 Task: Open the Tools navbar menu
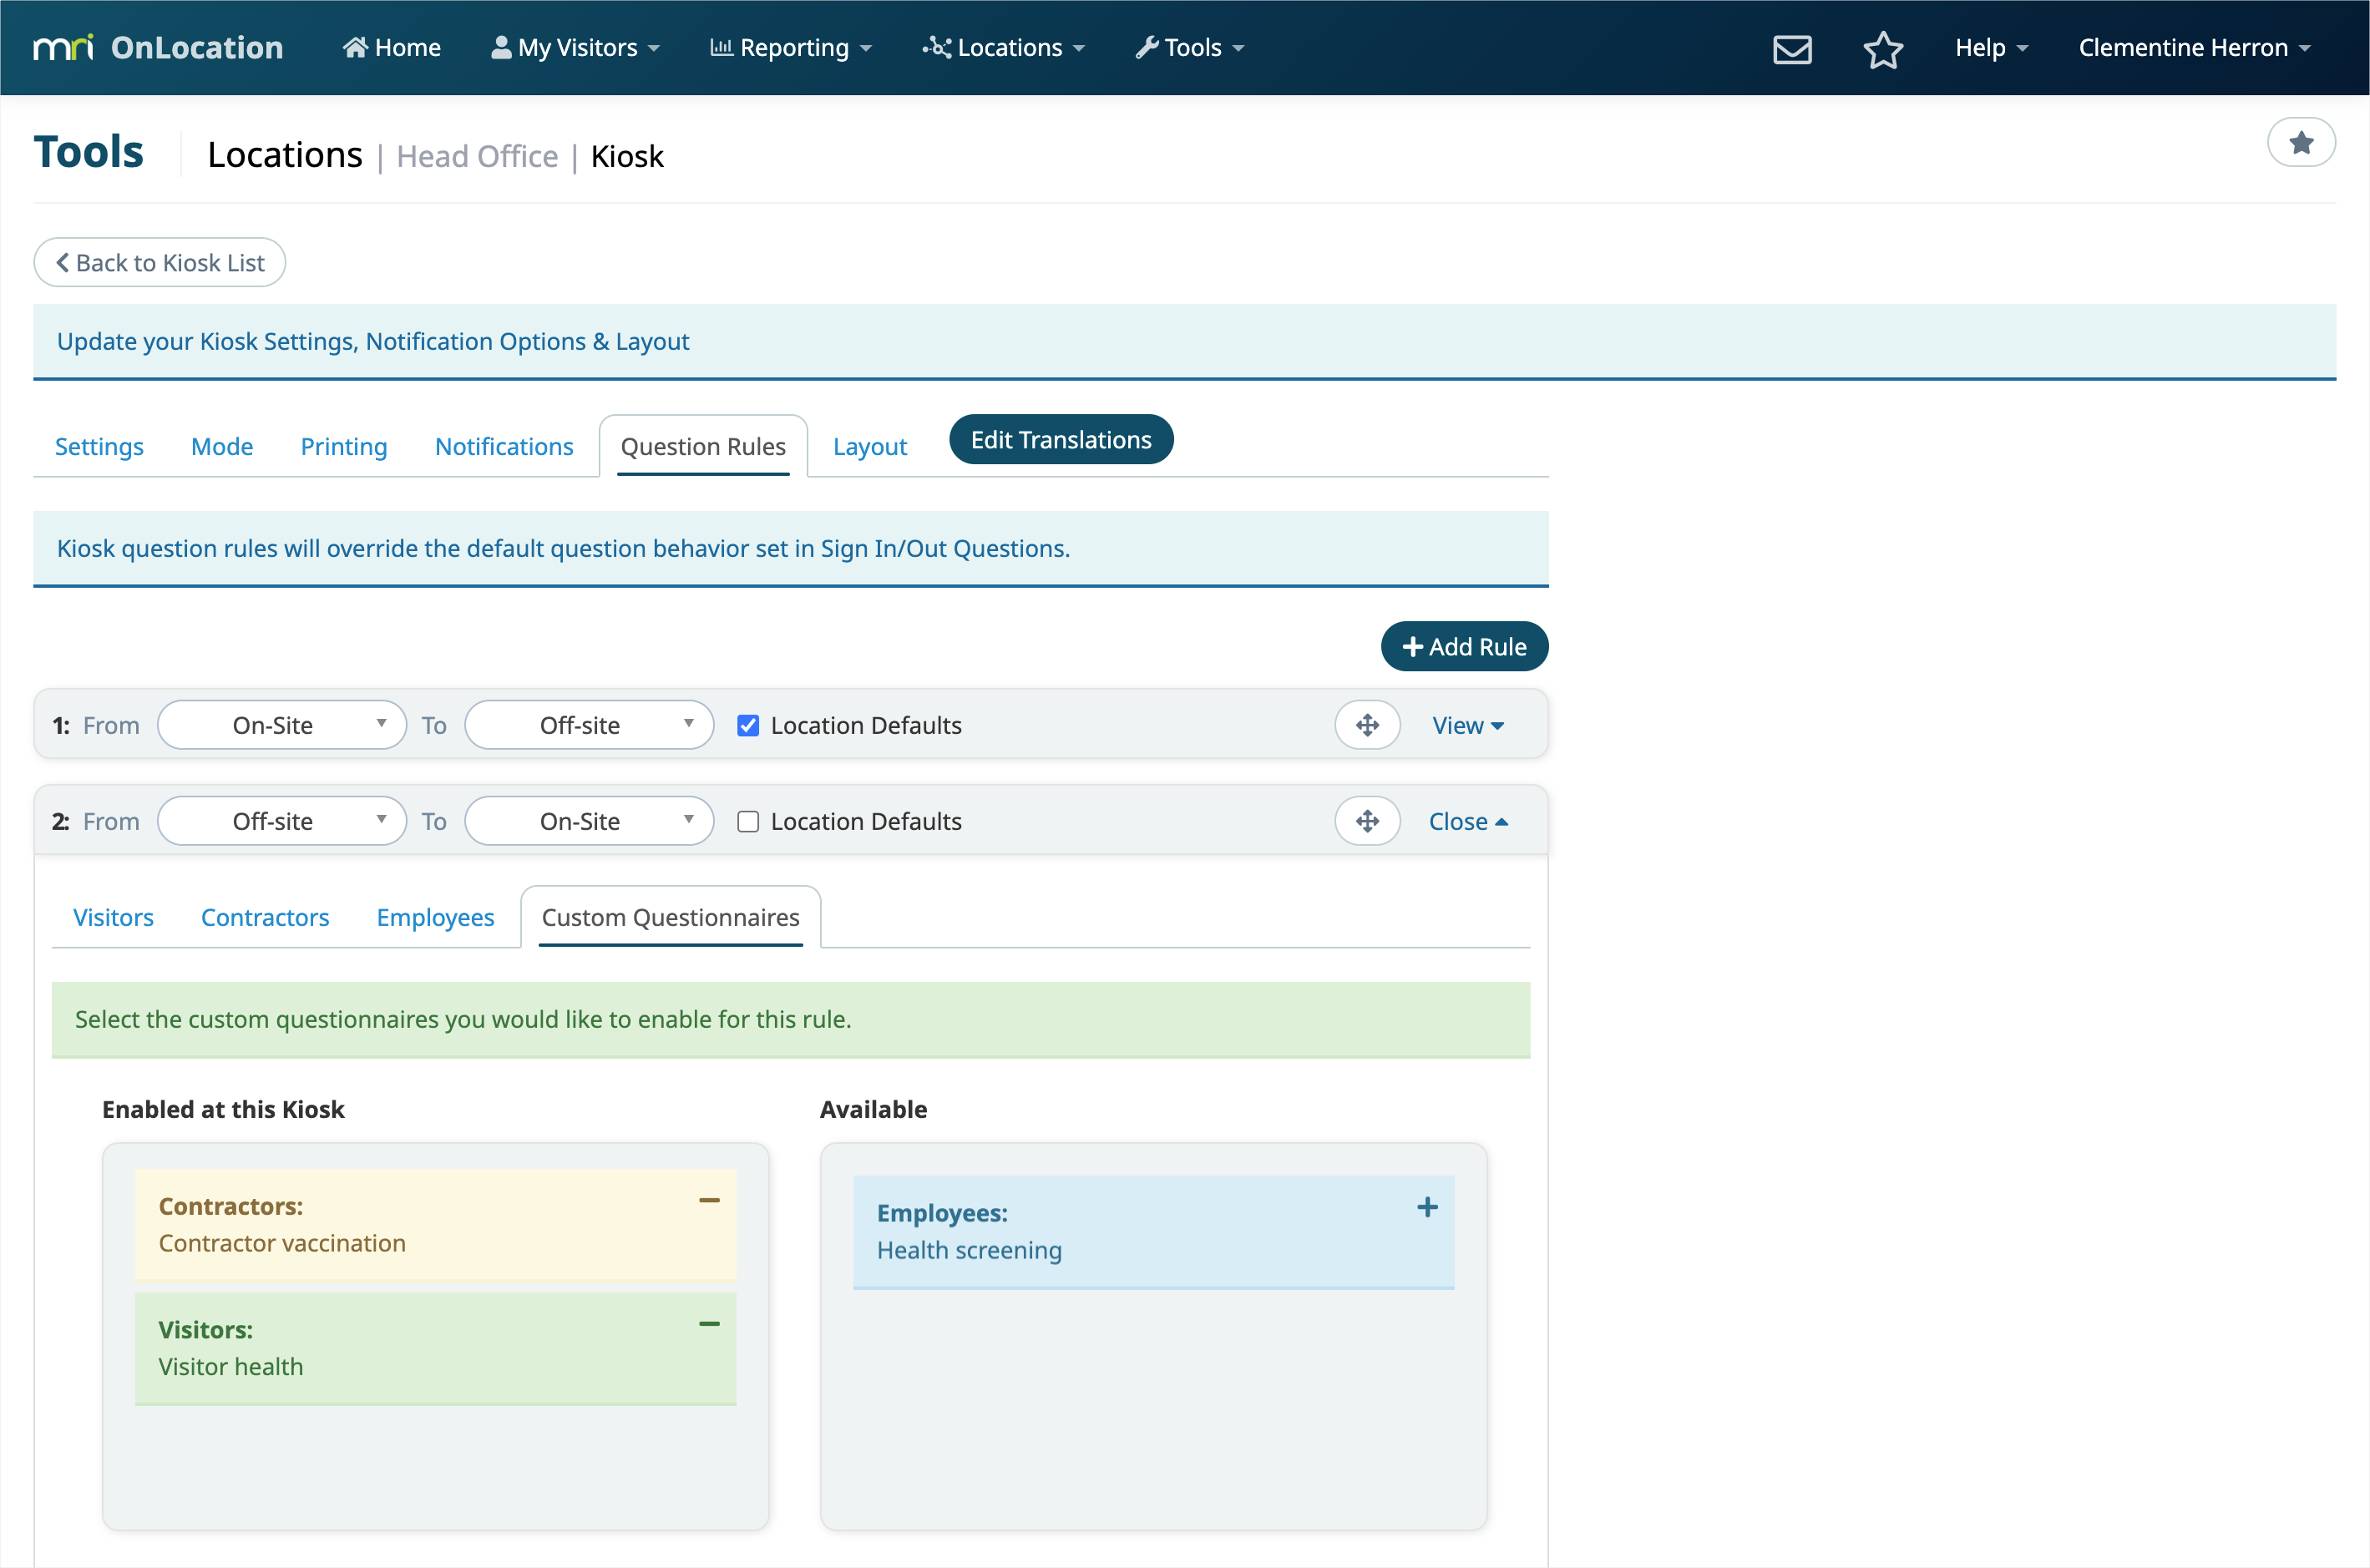pos(1190,47)
